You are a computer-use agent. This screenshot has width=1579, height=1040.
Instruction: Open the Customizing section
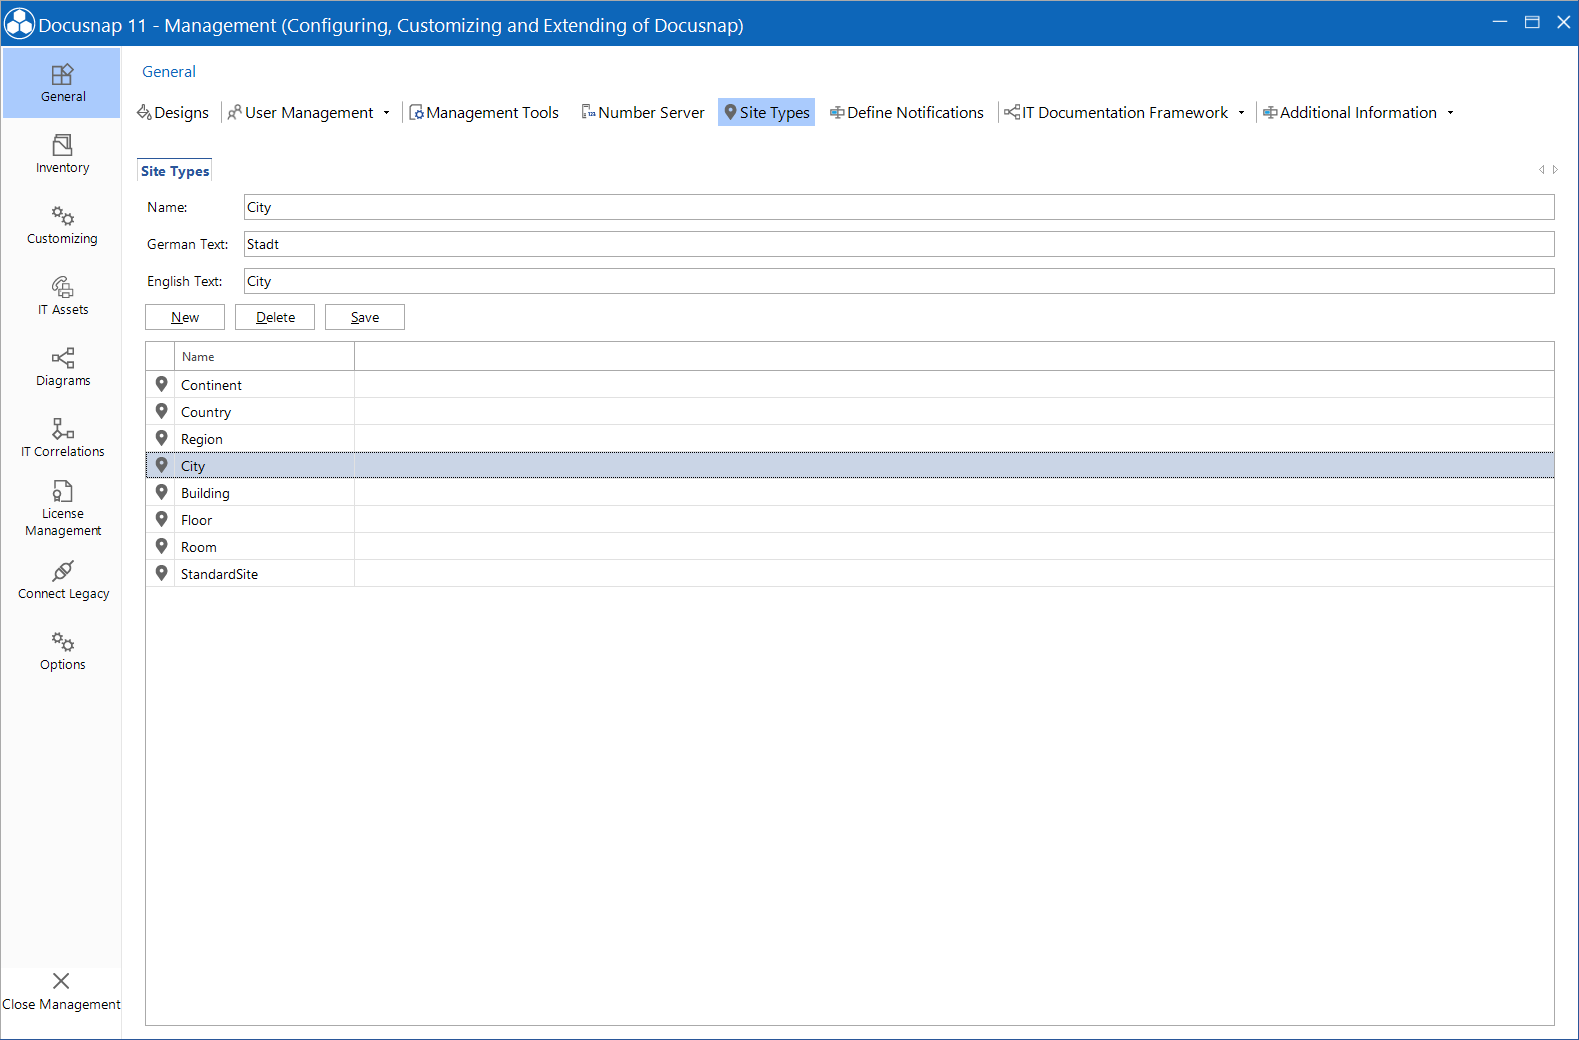(62, 225)
